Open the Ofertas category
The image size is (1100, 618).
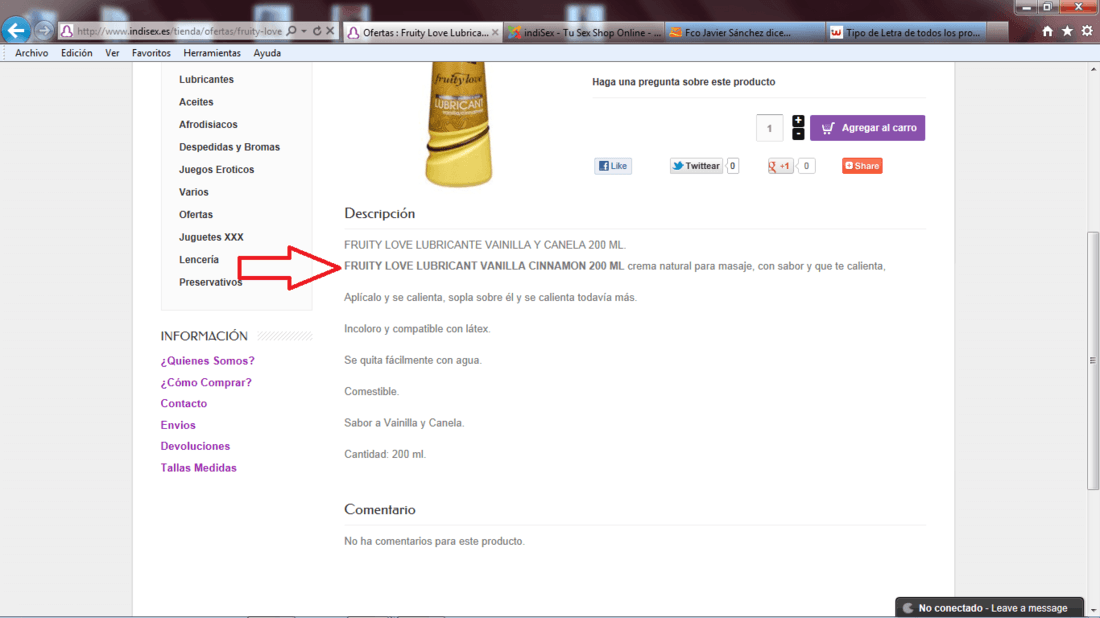[x=196, y=214]
